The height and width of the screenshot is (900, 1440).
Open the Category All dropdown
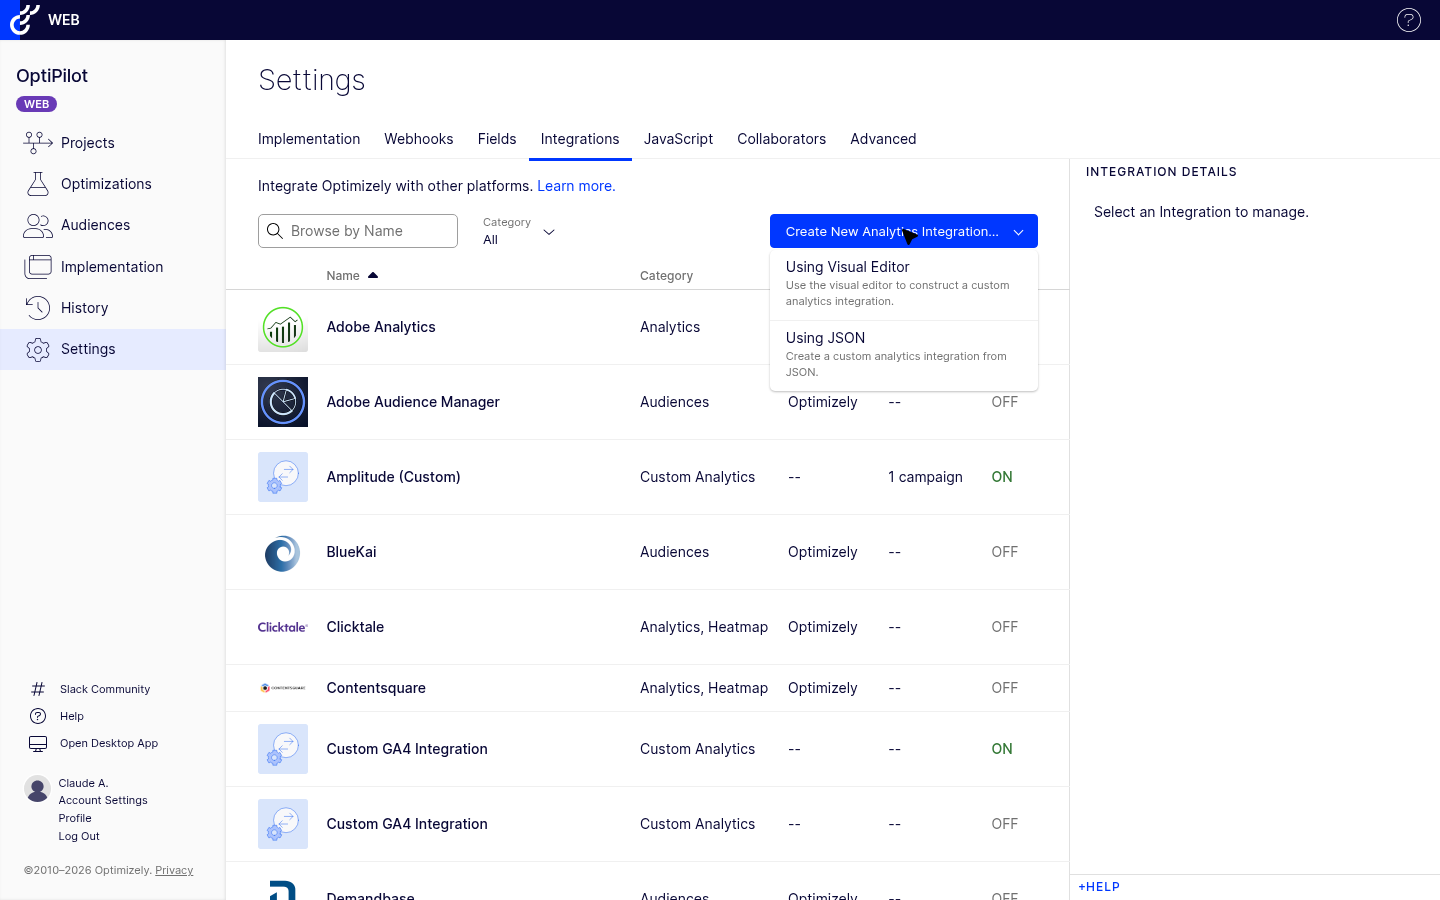[519, 231]
